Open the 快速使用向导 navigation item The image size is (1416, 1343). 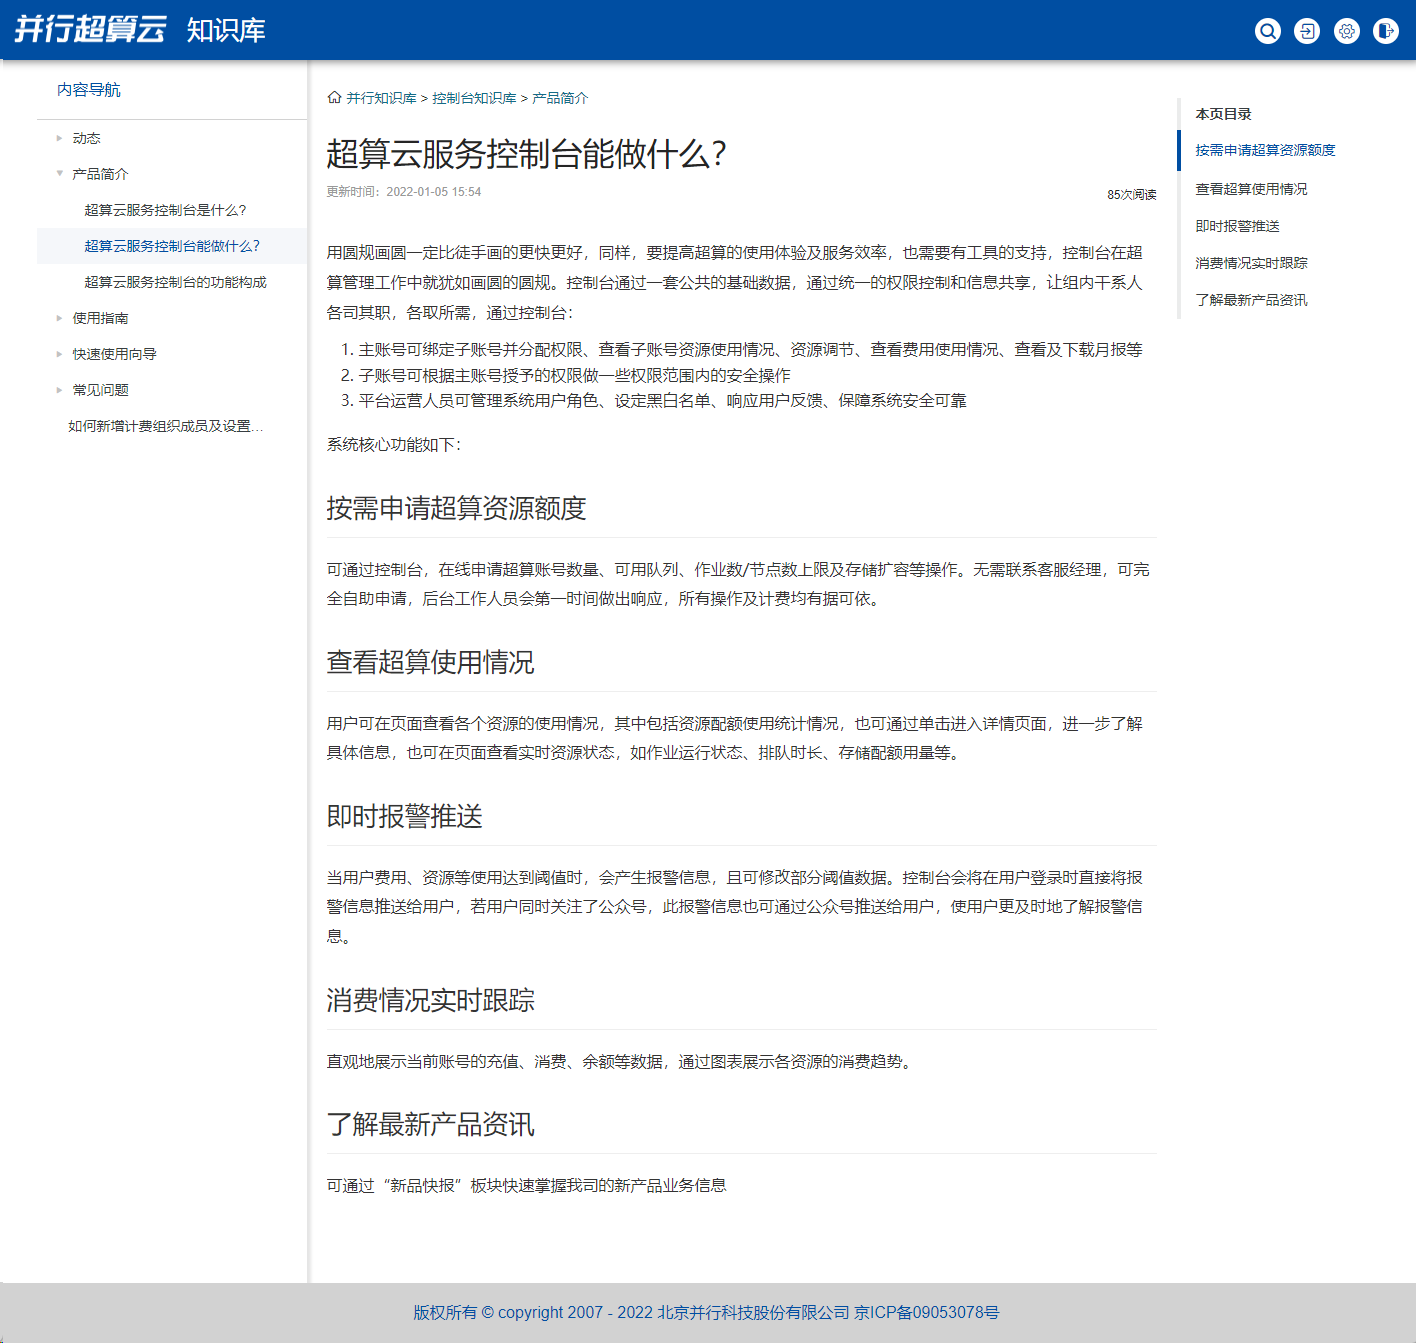pyautogui.click(x=114, y=354)
